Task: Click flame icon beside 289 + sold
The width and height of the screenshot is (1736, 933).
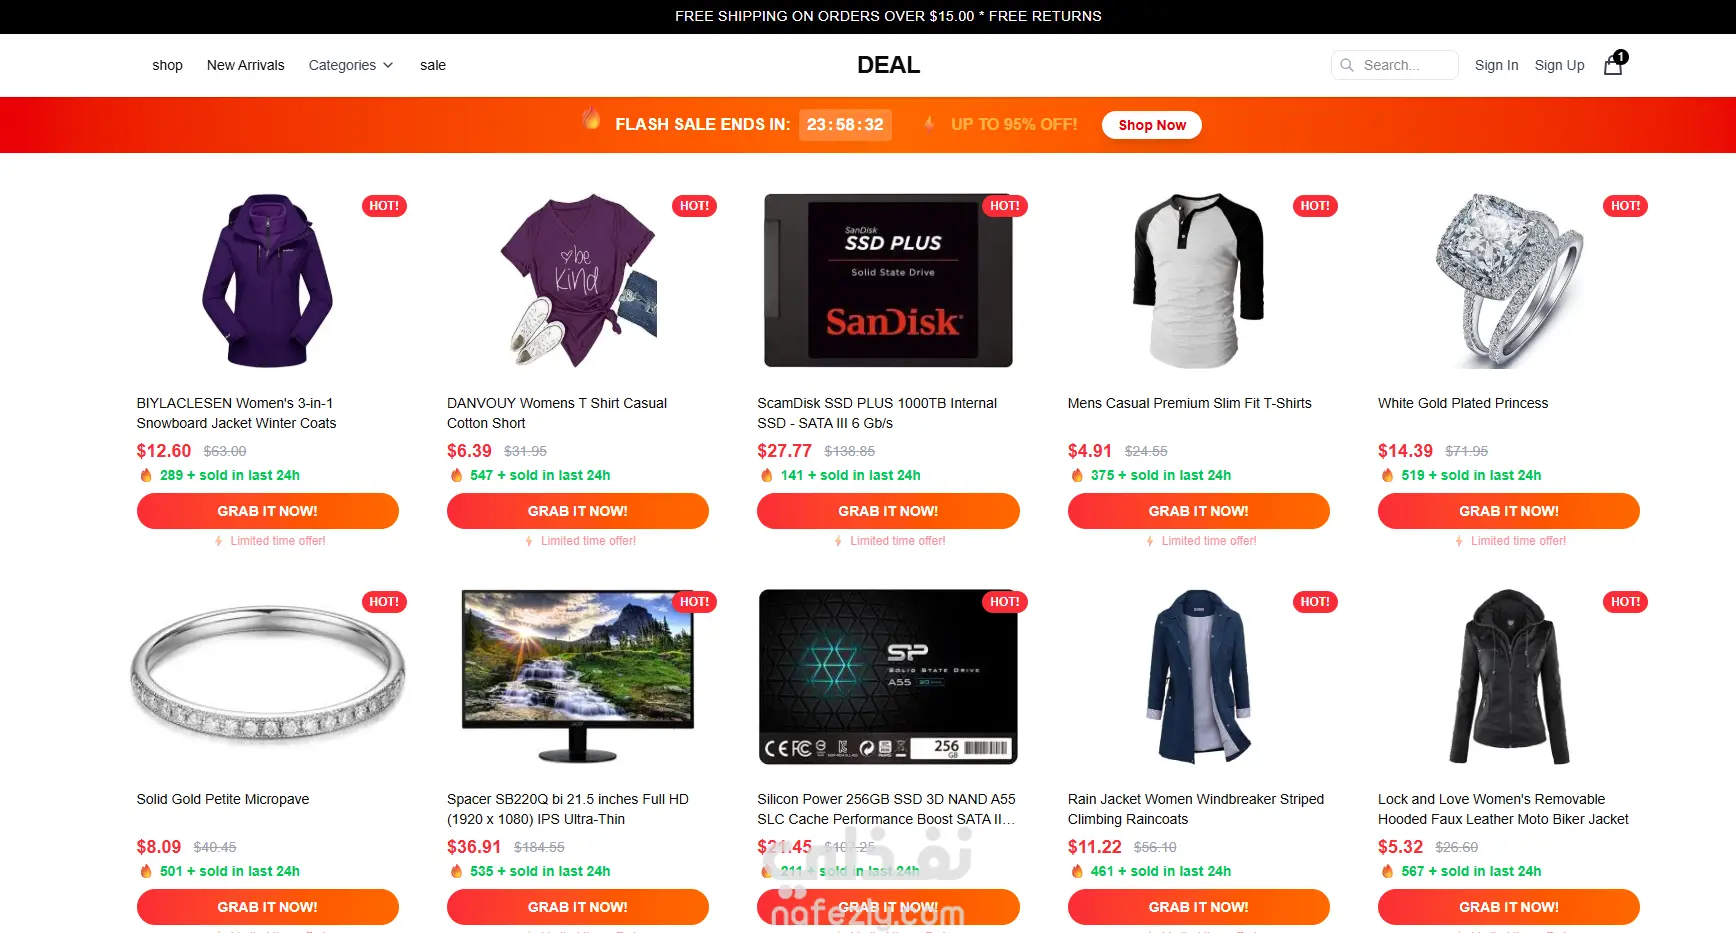Action: pyautogui.click(x=146, y=475)
